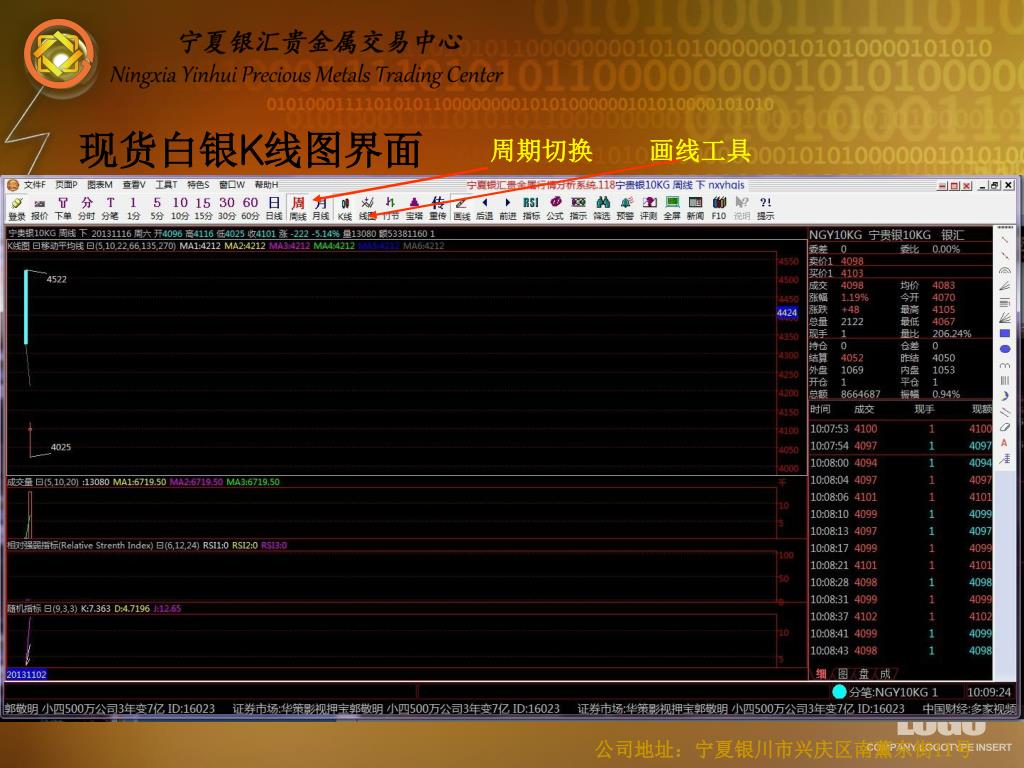1024x768 pixels.
Task: Switch to 日线 daily chart
Action: point(274,208)
